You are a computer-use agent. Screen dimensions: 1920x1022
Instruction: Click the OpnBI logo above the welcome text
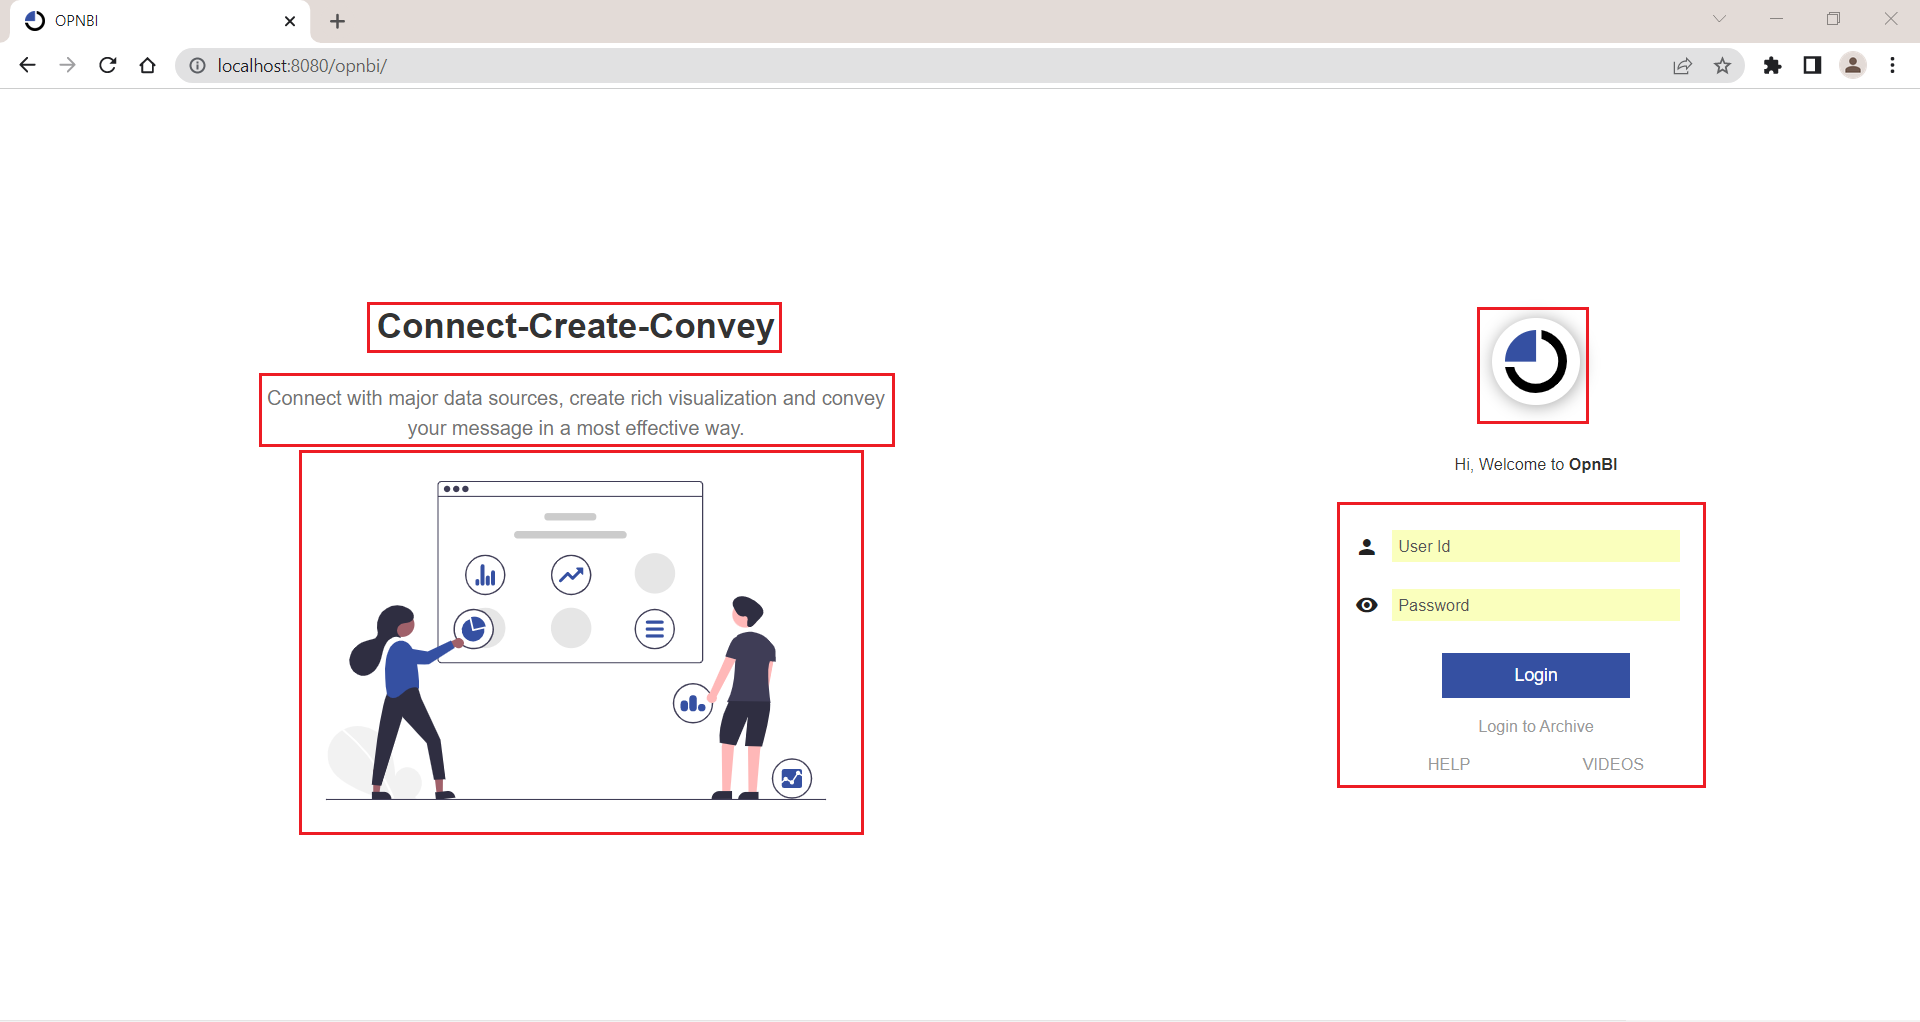coord(1535,361)
